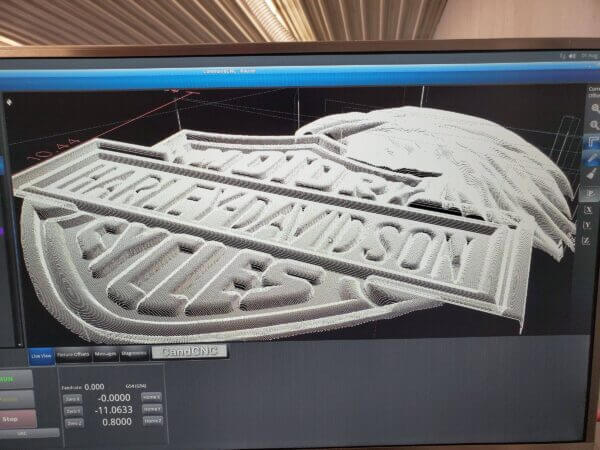Click the green RUN button
This screenshot has width=600, height=450.
coord(15,380)
